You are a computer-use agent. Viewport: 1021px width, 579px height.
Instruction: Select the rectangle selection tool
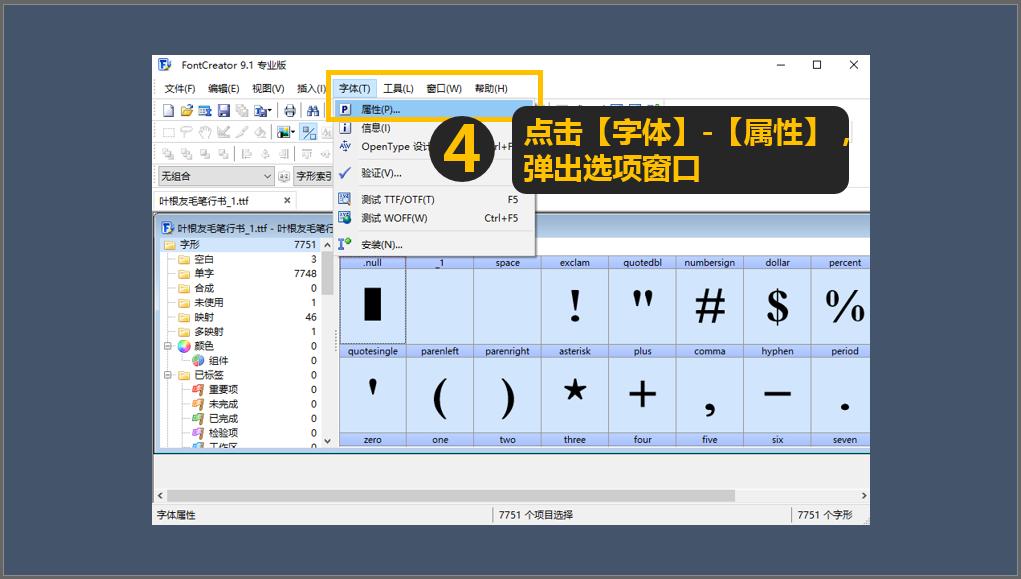[168, 132]
